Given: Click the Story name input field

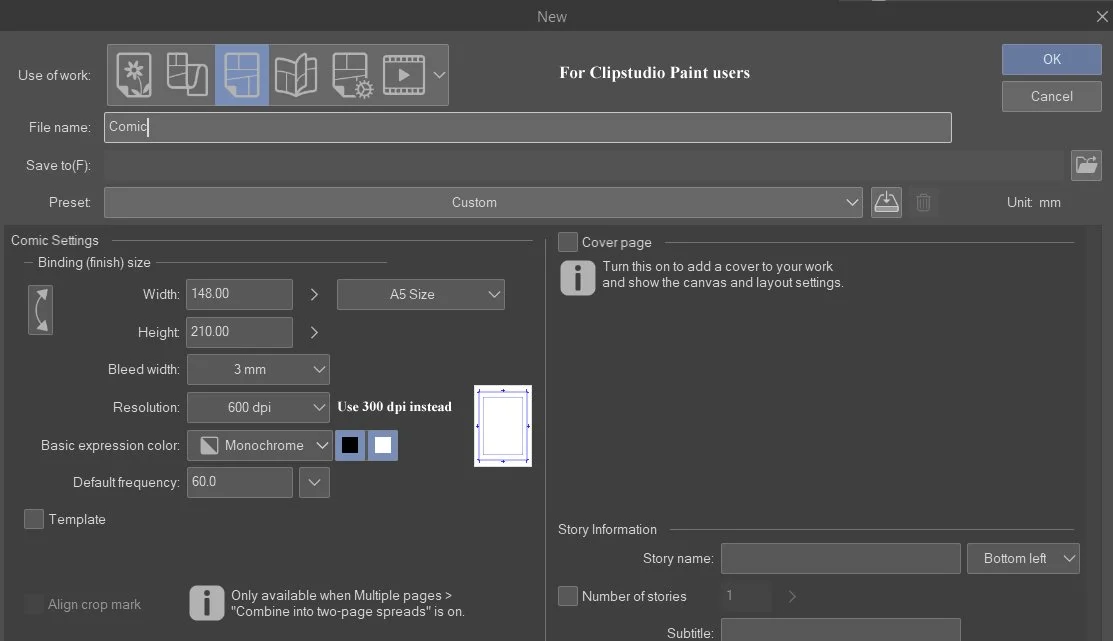Looking at the screenshot, I should [x=840, y=559].
